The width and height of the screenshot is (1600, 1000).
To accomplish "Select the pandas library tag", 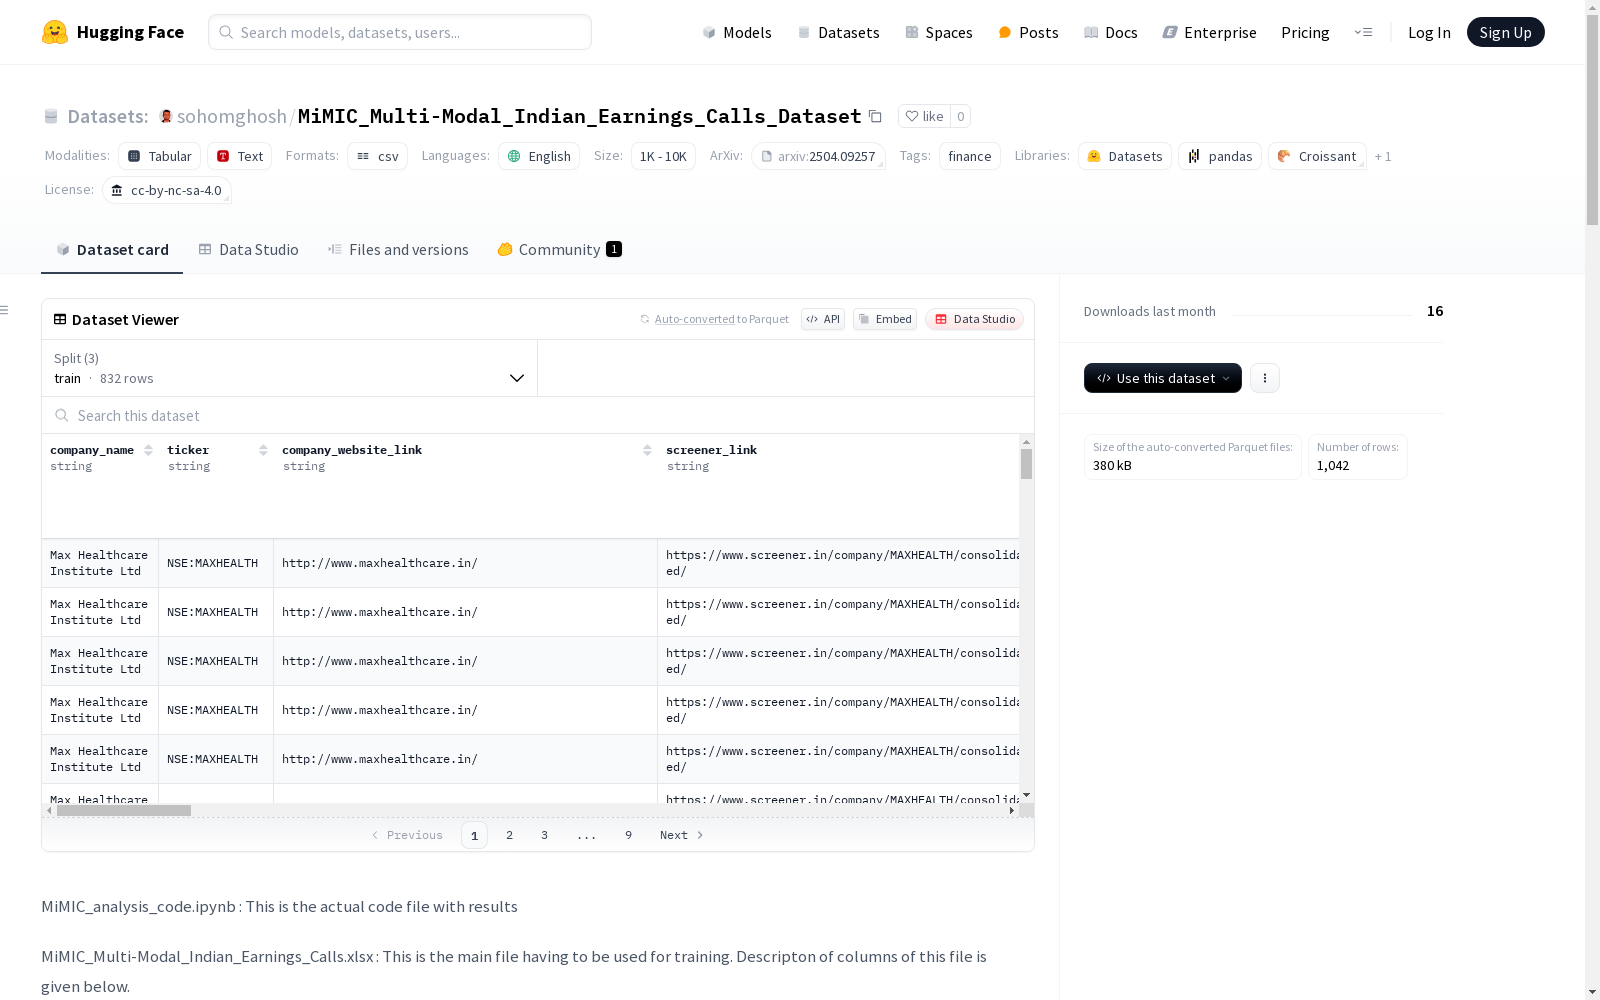I will pos(1220,156).
